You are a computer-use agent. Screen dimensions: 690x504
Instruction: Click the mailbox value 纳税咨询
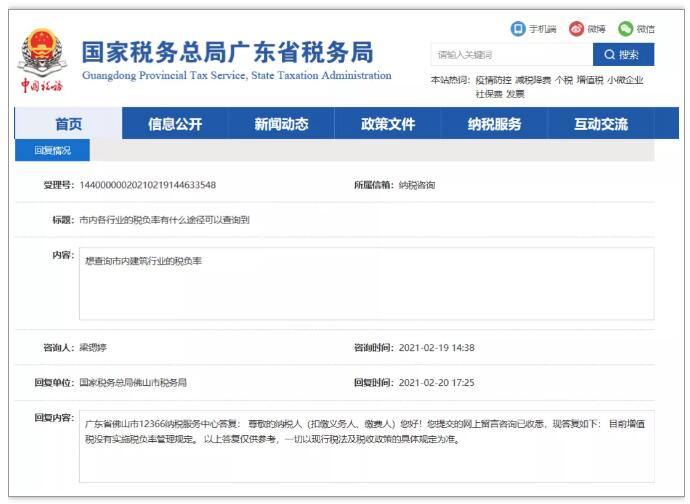click(x=417, y=185)
